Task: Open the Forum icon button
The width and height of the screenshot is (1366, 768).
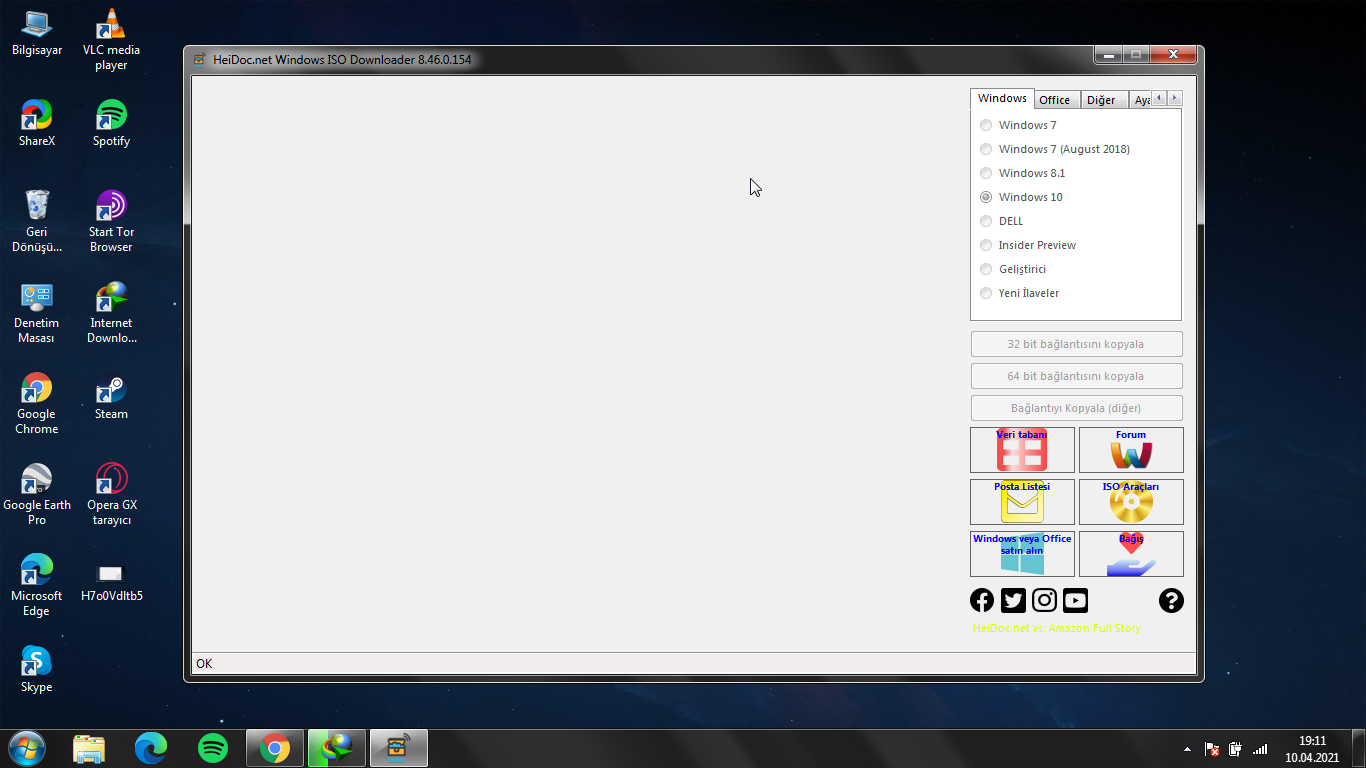Action: [1131, 450]
